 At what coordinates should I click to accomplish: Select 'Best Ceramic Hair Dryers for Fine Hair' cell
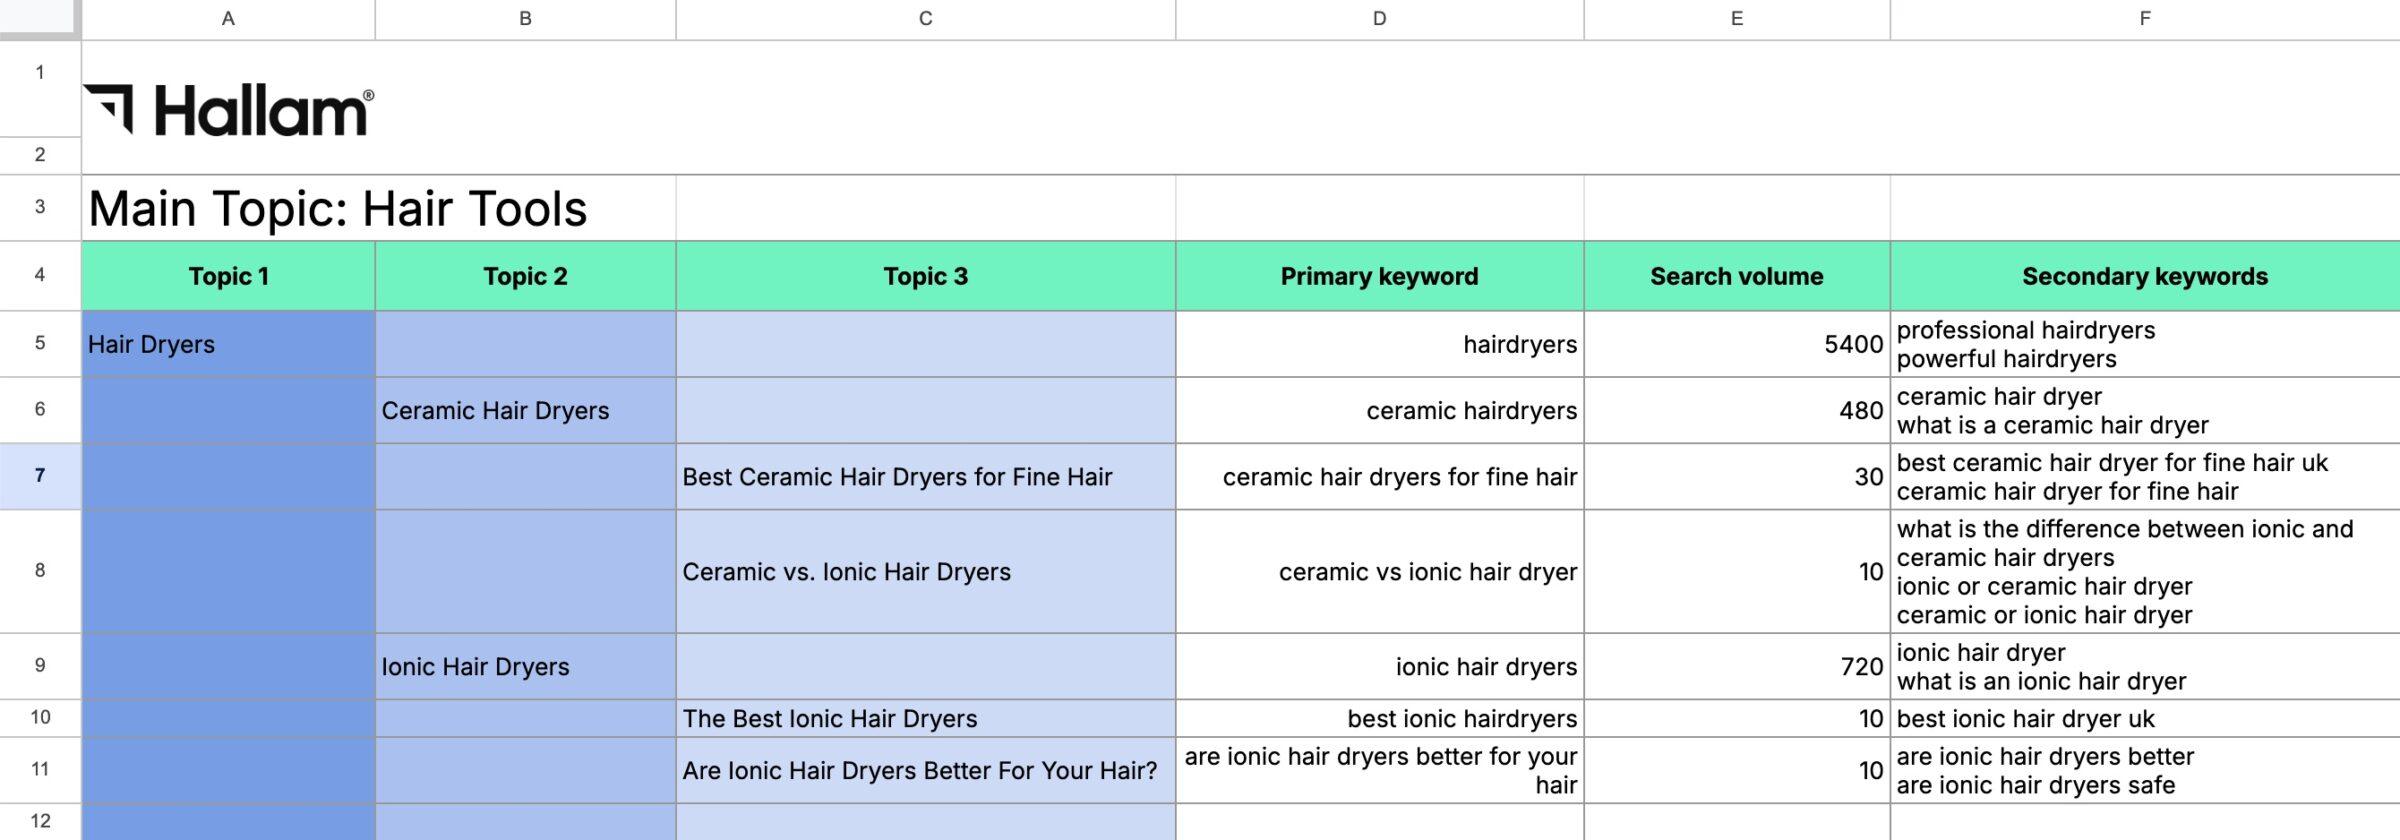tap(925, 477)
